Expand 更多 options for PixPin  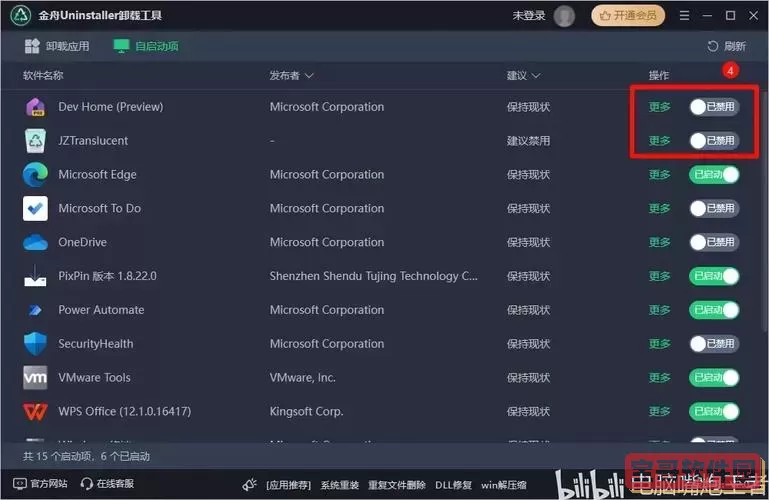click(x=660, y=276)
